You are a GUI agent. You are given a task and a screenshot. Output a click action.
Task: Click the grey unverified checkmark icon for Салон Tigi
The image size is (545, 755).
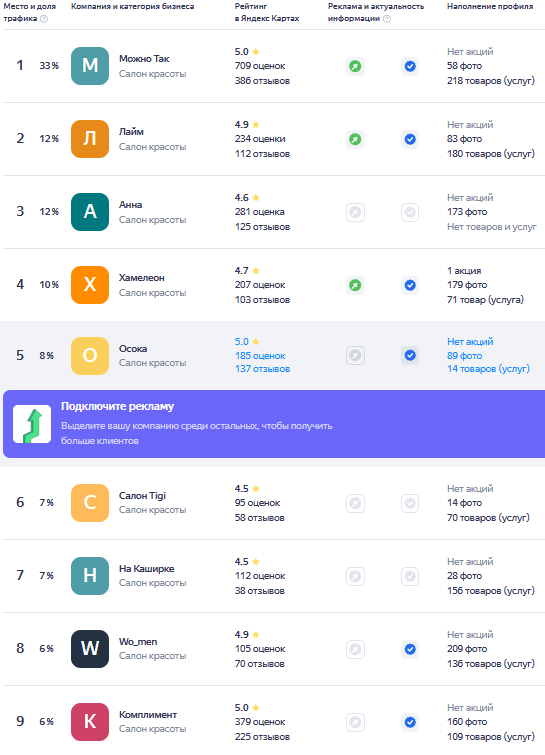(410, 504)
